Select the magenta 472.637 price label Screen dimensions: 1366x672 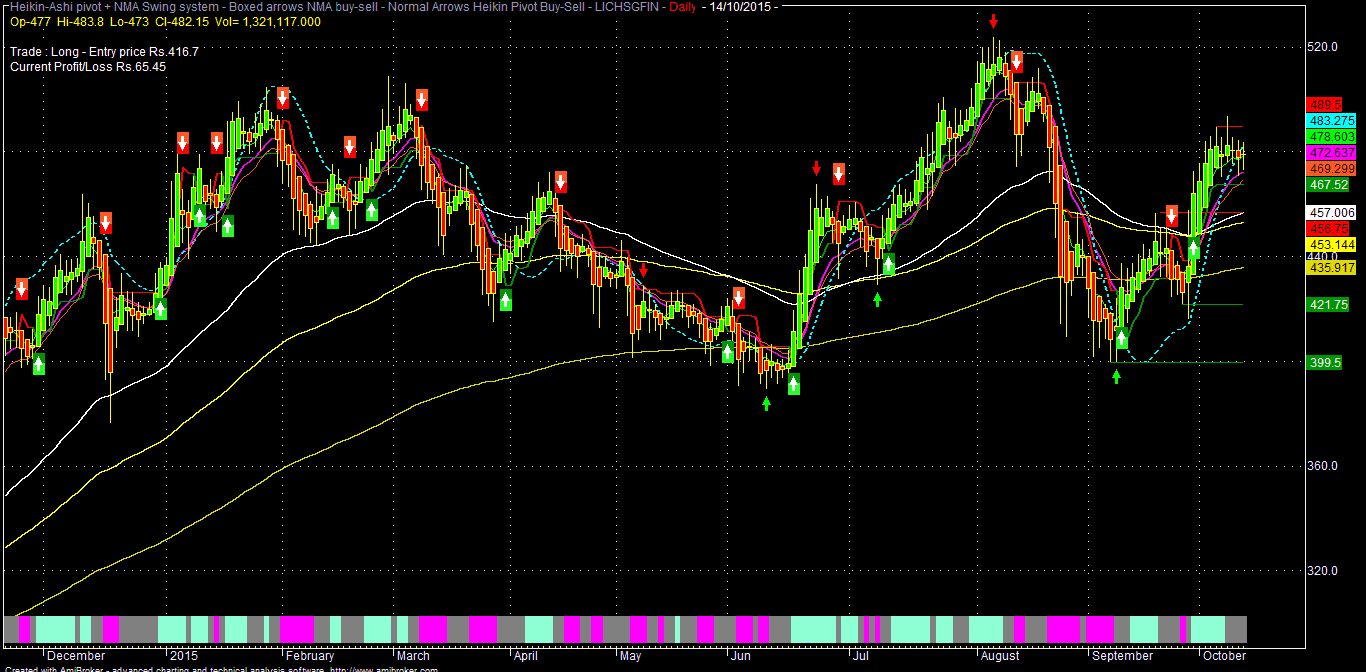coord(1332,153)
